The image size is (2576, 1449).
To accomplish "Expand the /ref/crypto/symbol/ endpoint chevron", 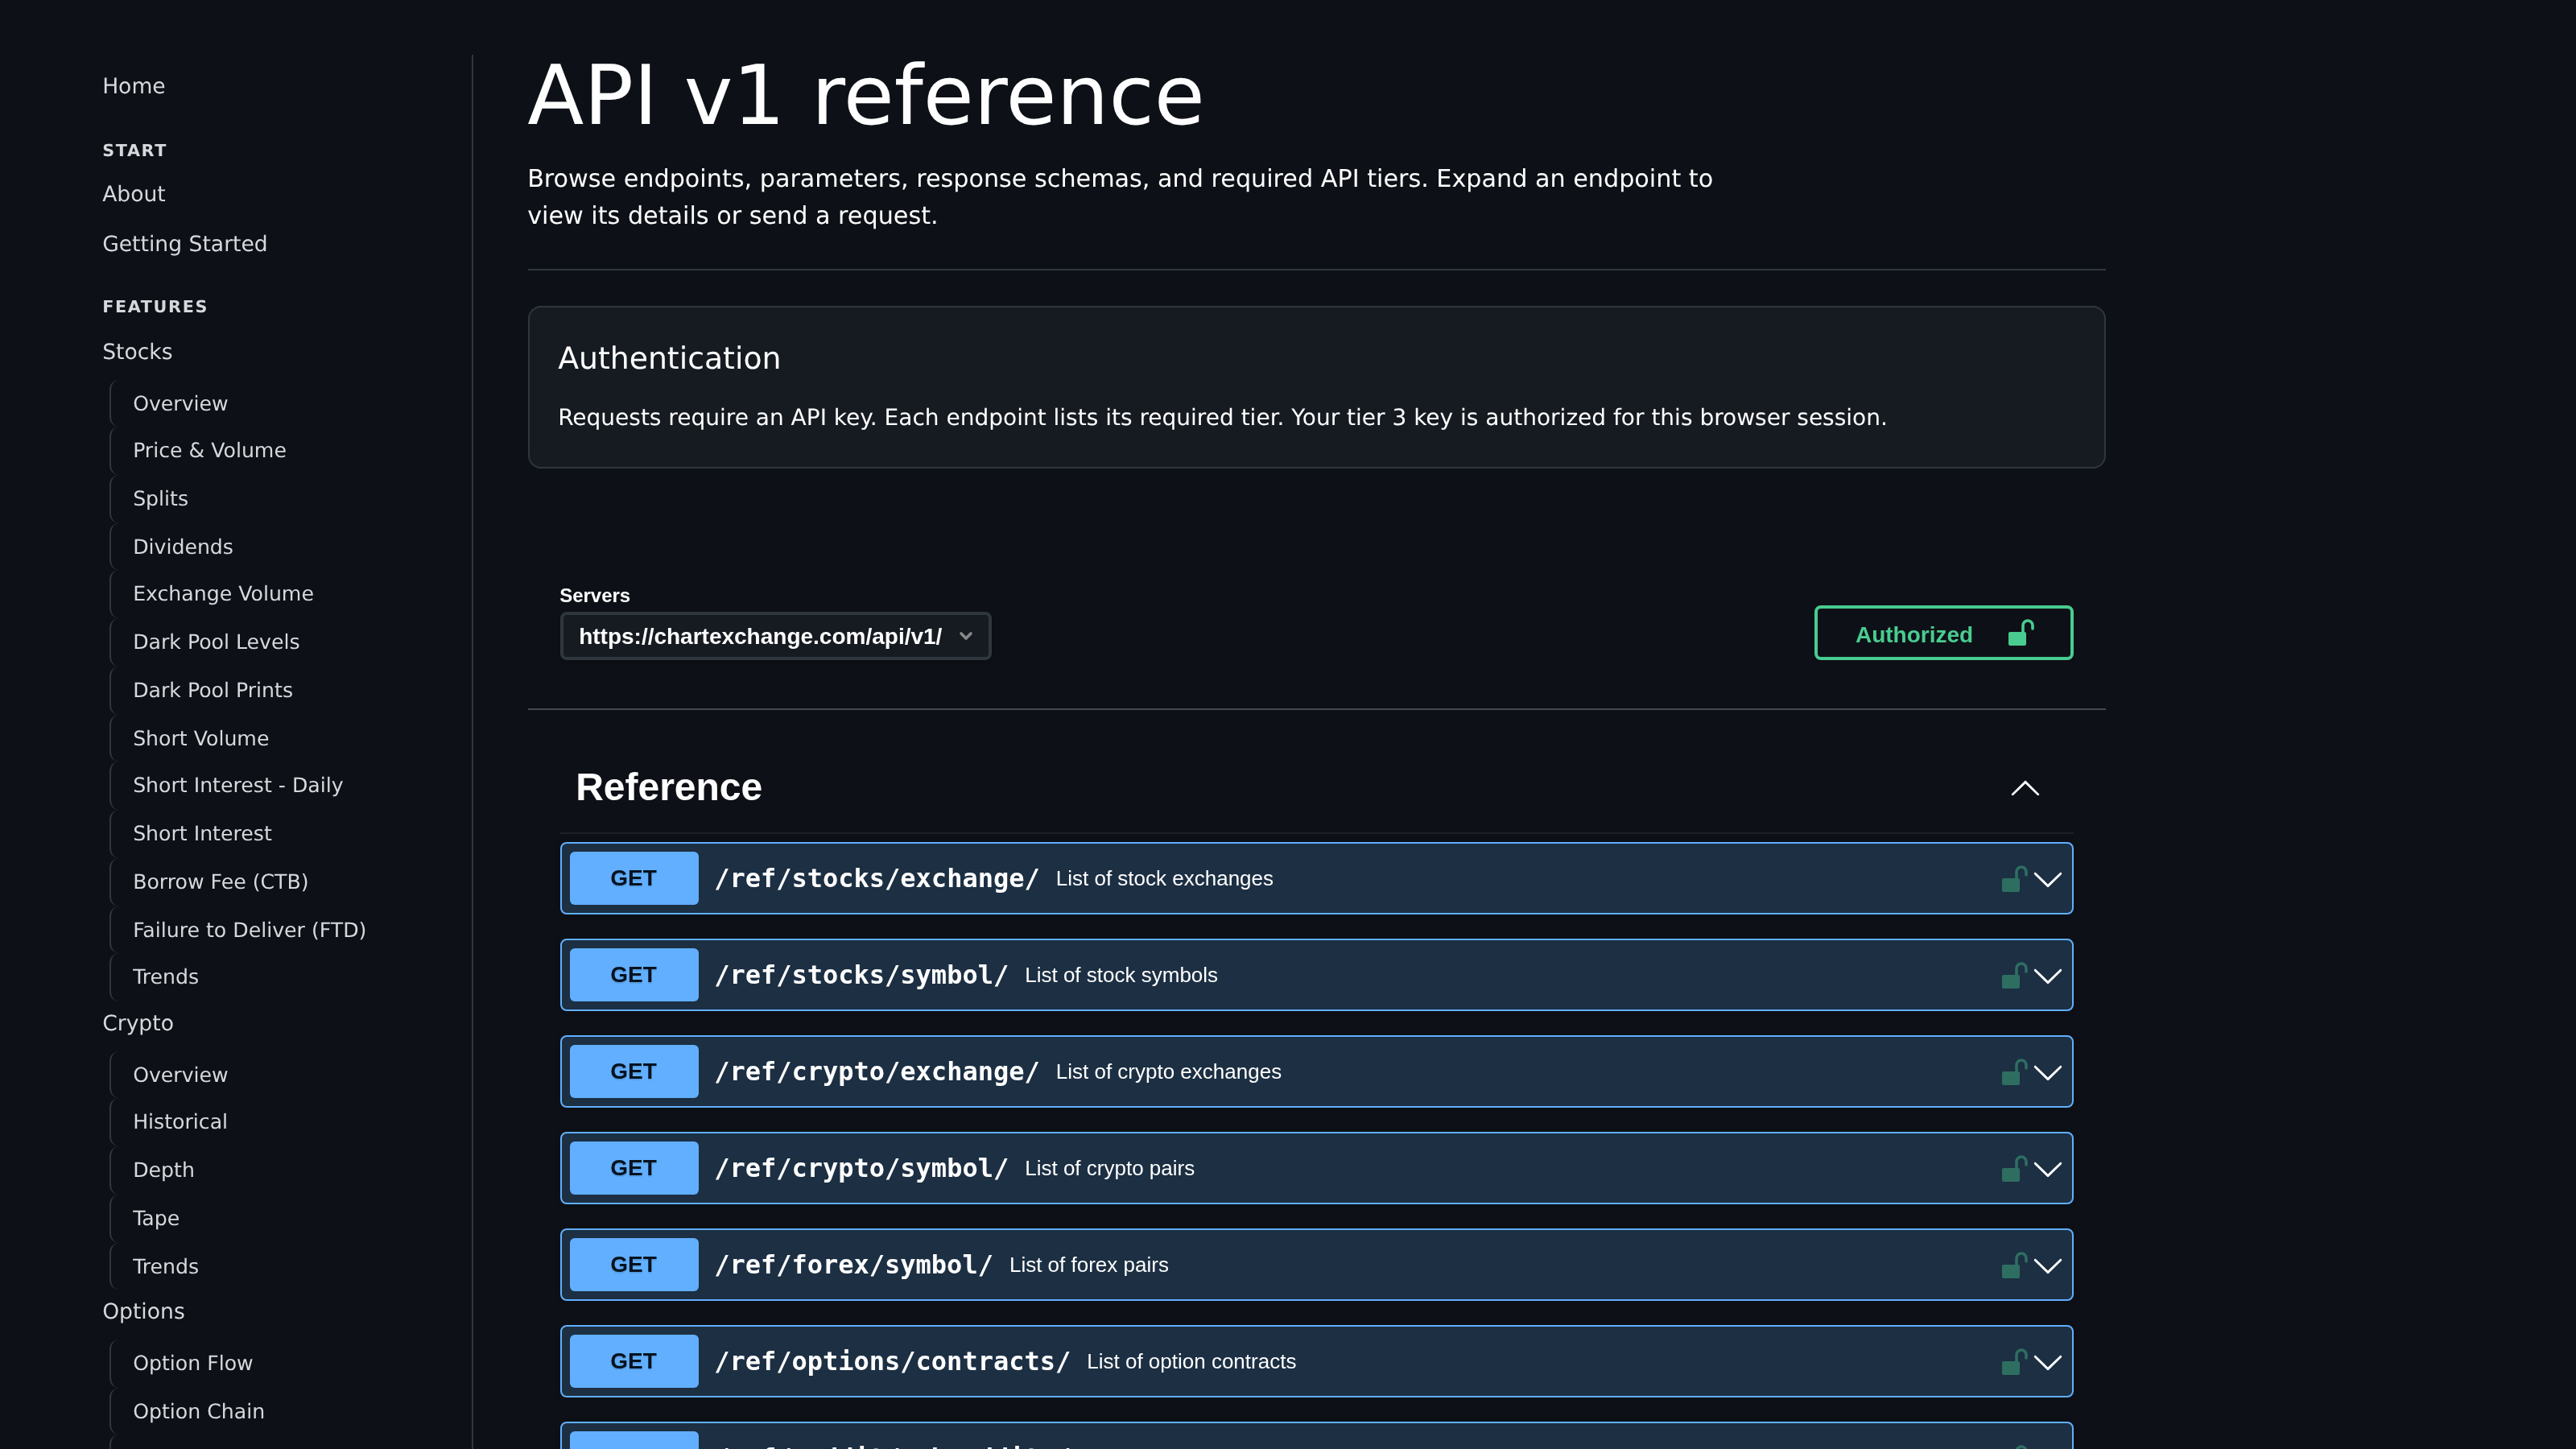I will 2047,1169.
